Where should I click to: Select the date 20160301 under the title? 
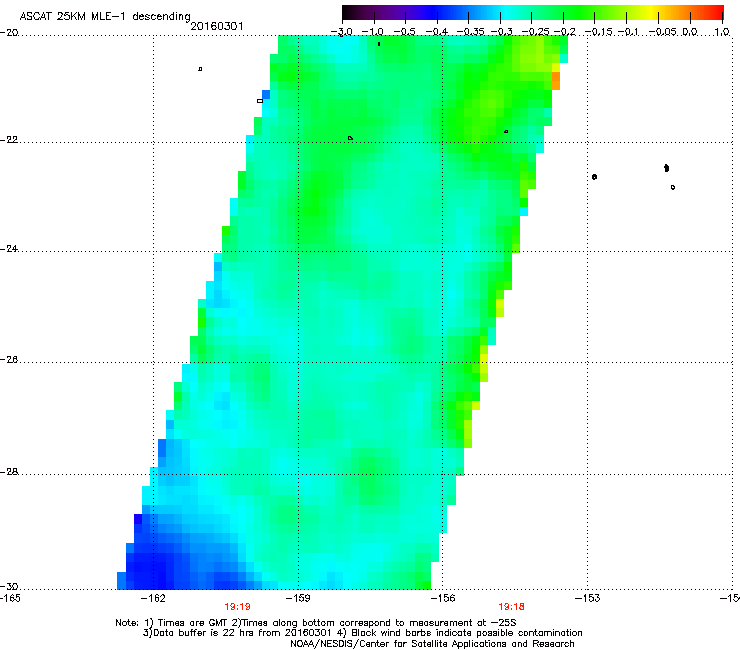(217, 26)
